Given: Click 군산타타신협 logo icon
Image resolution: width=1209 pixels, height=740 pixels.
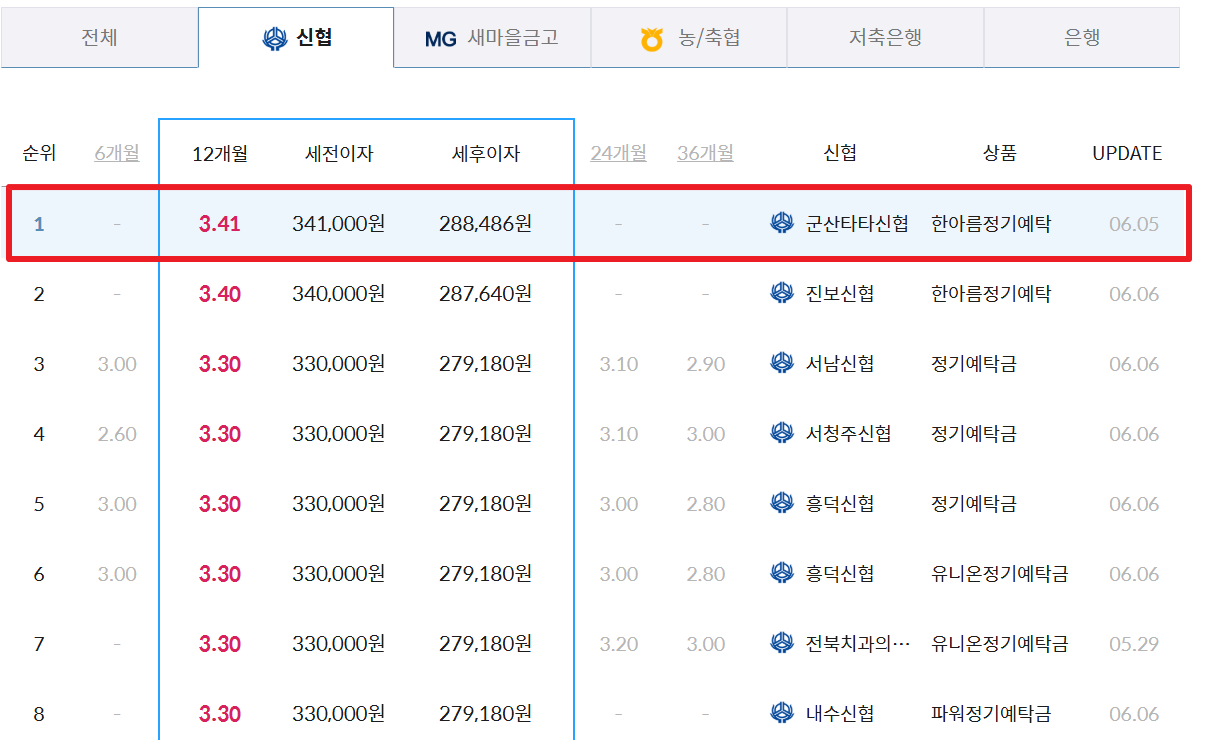Looking at the screenshot, I should point(782,223).
